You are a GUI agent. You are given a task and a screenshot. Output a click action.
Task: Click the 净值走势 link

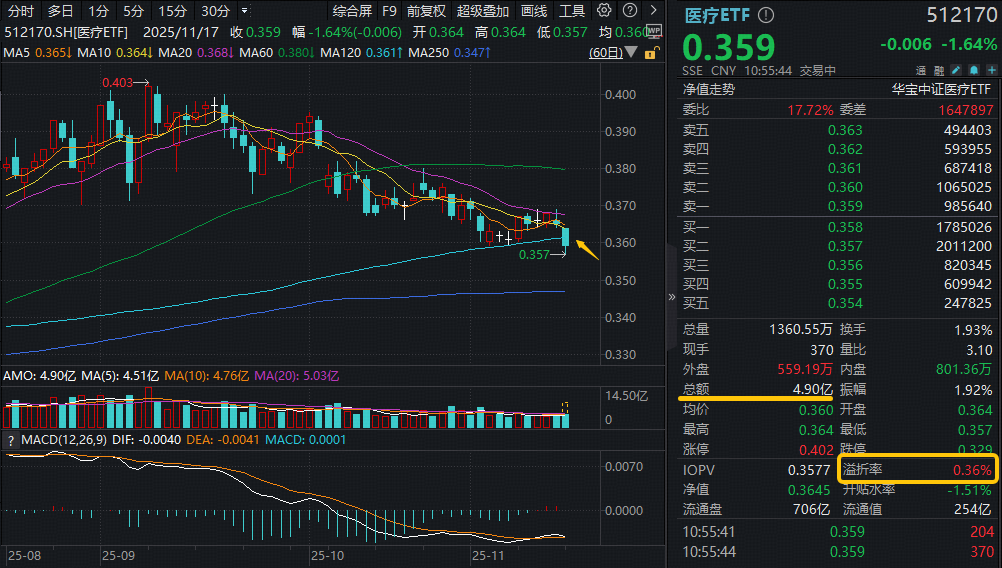click(x=708, y=88)
